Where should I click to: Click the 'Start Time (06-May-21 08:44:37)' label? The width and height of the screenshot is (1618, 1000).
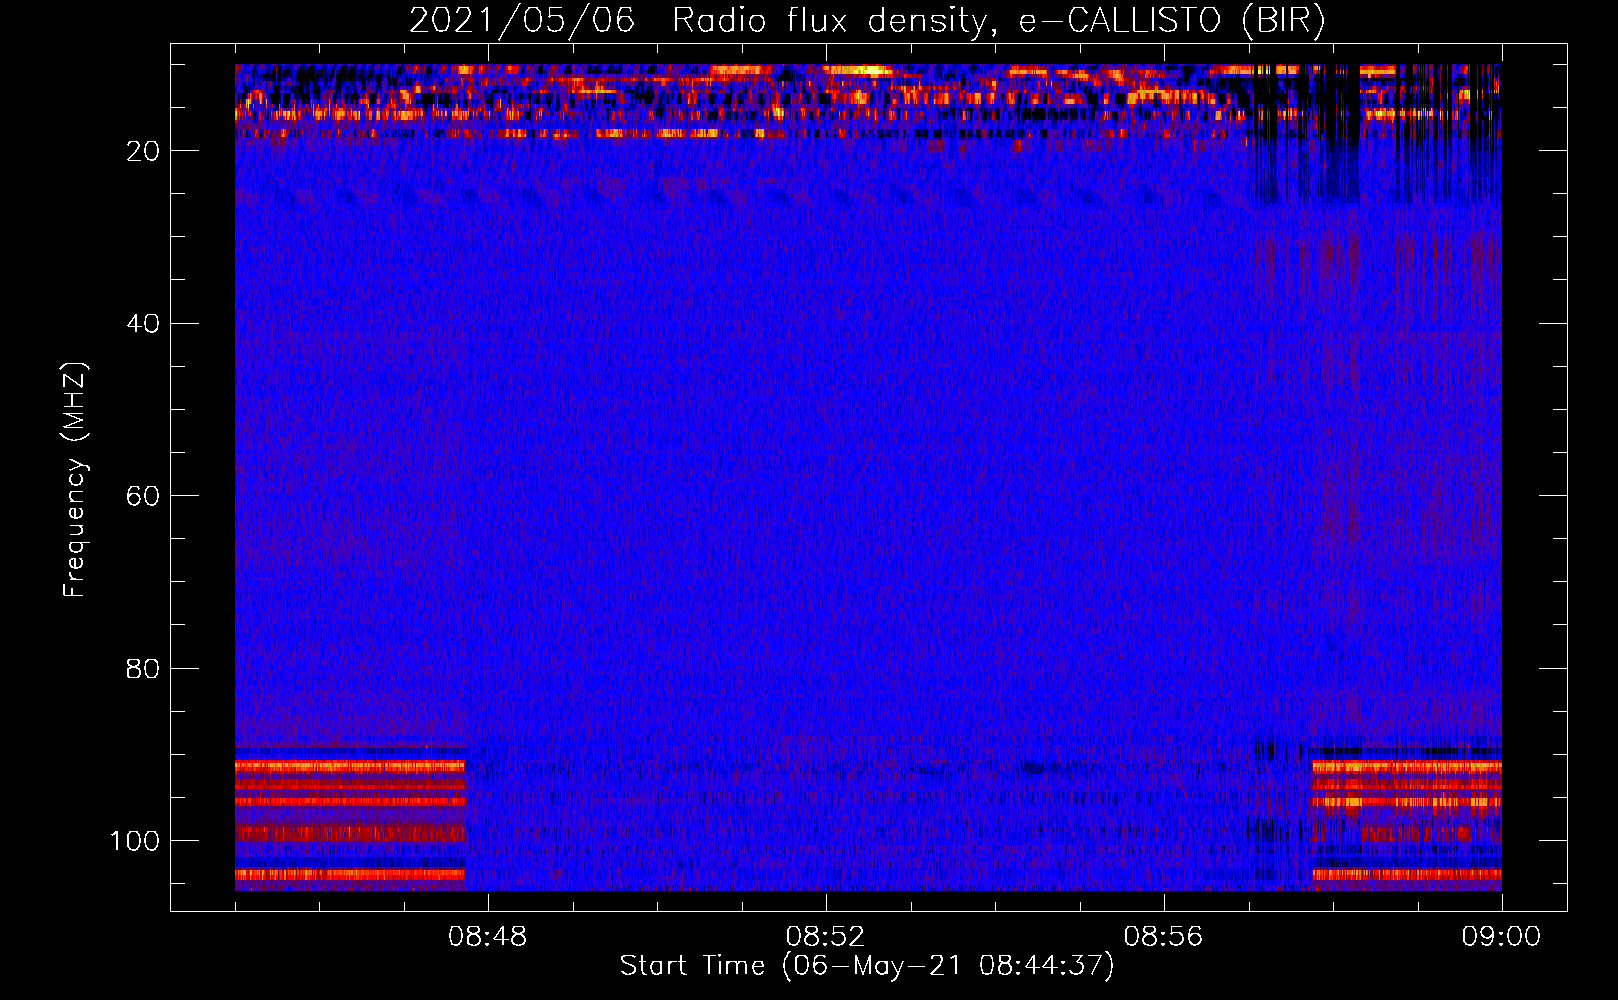click(x=867, y=965)
